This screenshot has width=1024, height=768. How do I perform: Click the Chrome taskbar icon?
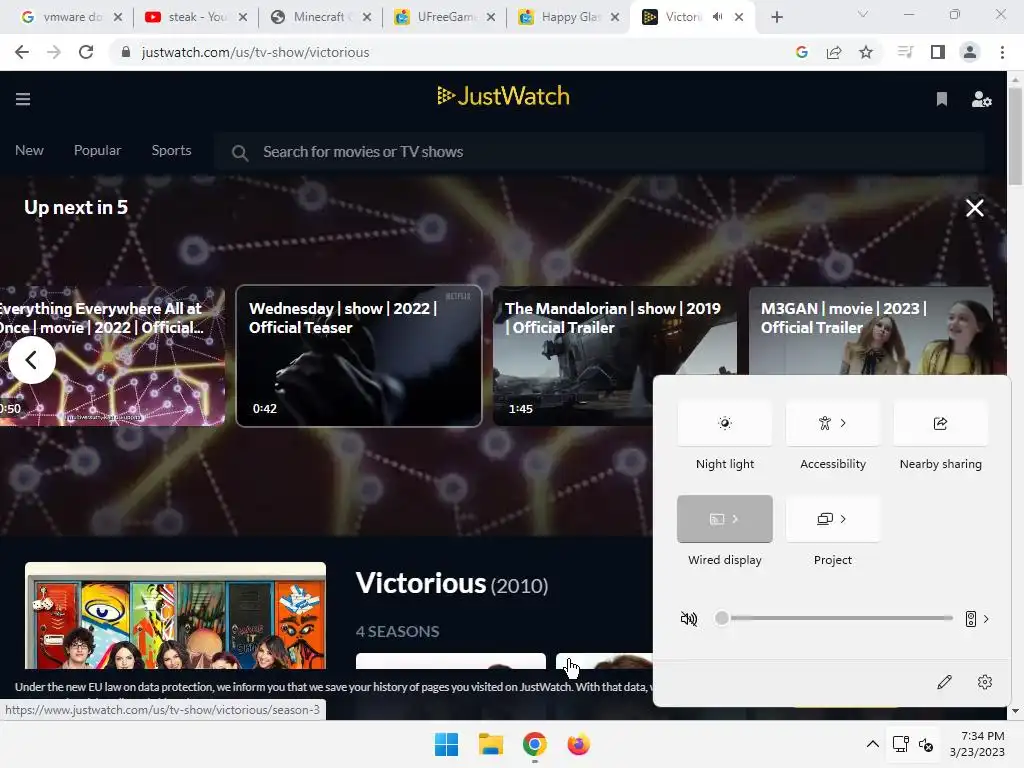534,744
